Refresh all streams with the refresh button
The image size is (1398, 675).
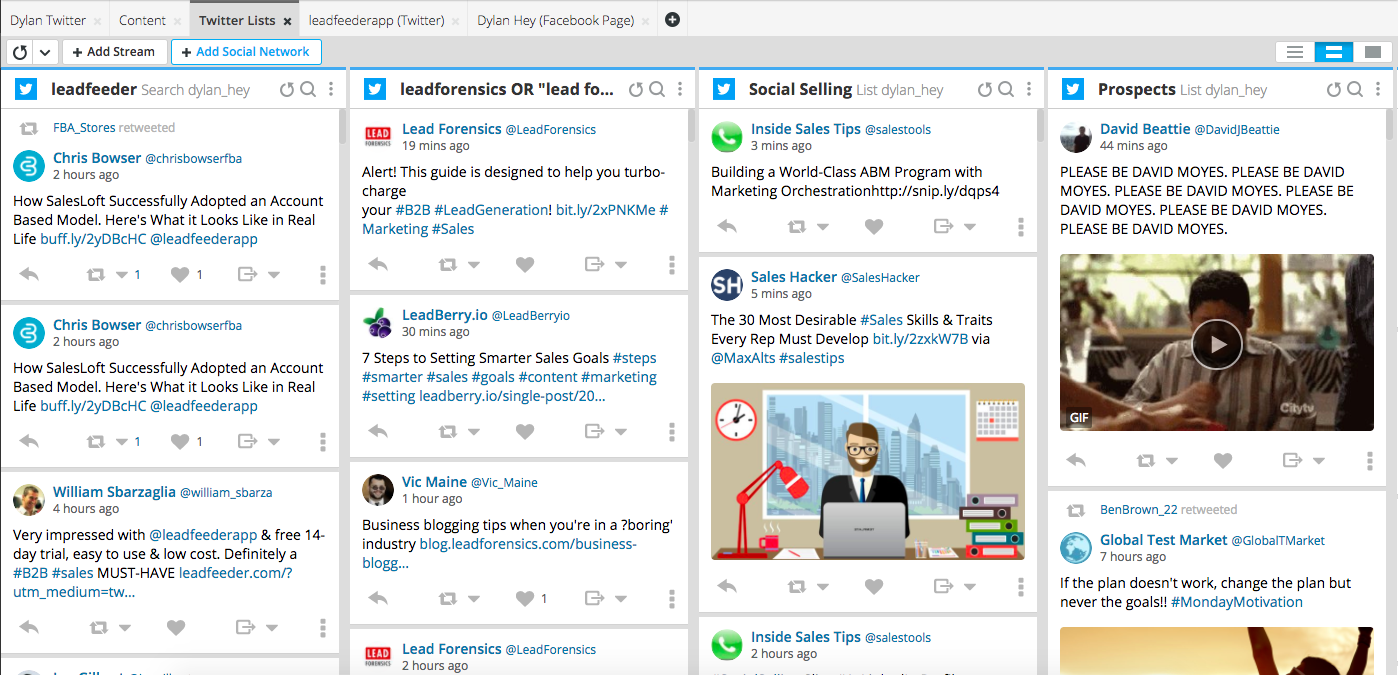point(21,52)
